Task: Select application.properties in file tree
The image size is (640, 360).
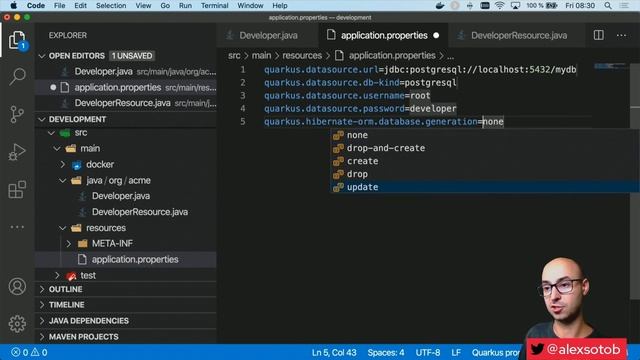Action: click(x=126, y=260)
